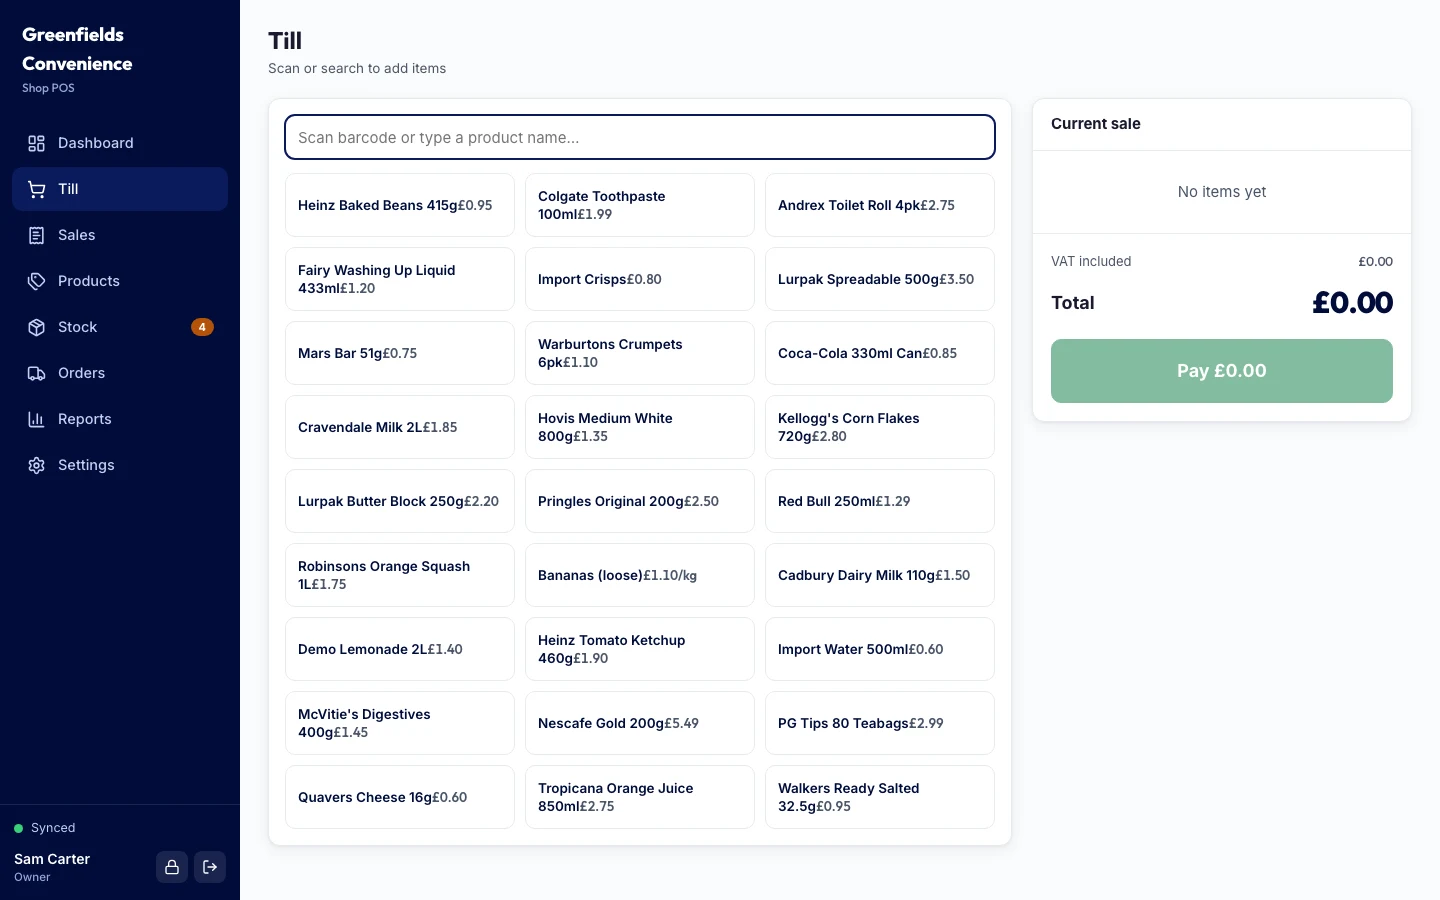Add Cadbury Dairy Milk 110g
The image size is (1440, 900).
[x=880, y=575]
